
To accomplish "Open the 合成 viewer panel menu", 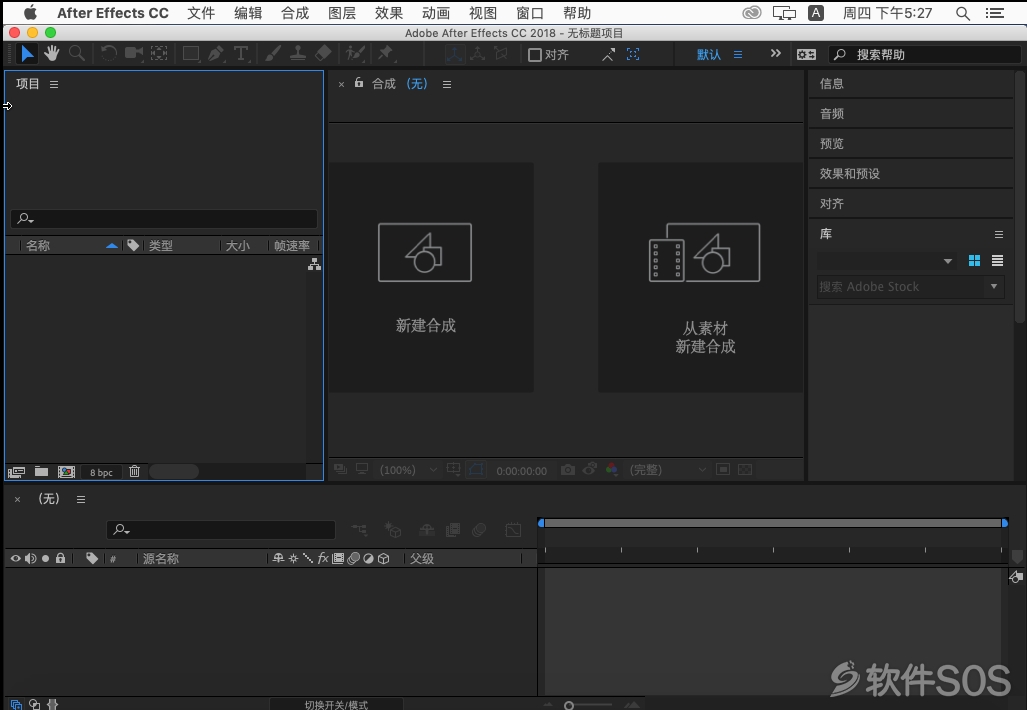I will 447,84.
